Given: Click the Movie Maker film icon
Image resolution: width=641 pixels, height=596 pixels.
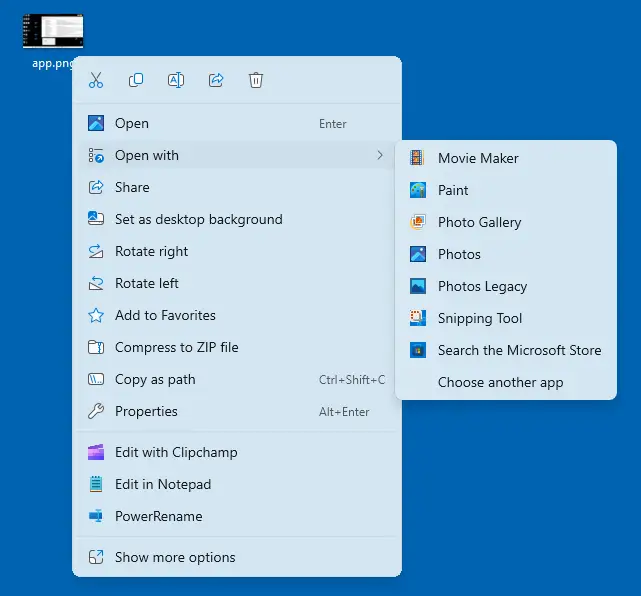Looking at the screenshot, I should click(x=417, y=158).
